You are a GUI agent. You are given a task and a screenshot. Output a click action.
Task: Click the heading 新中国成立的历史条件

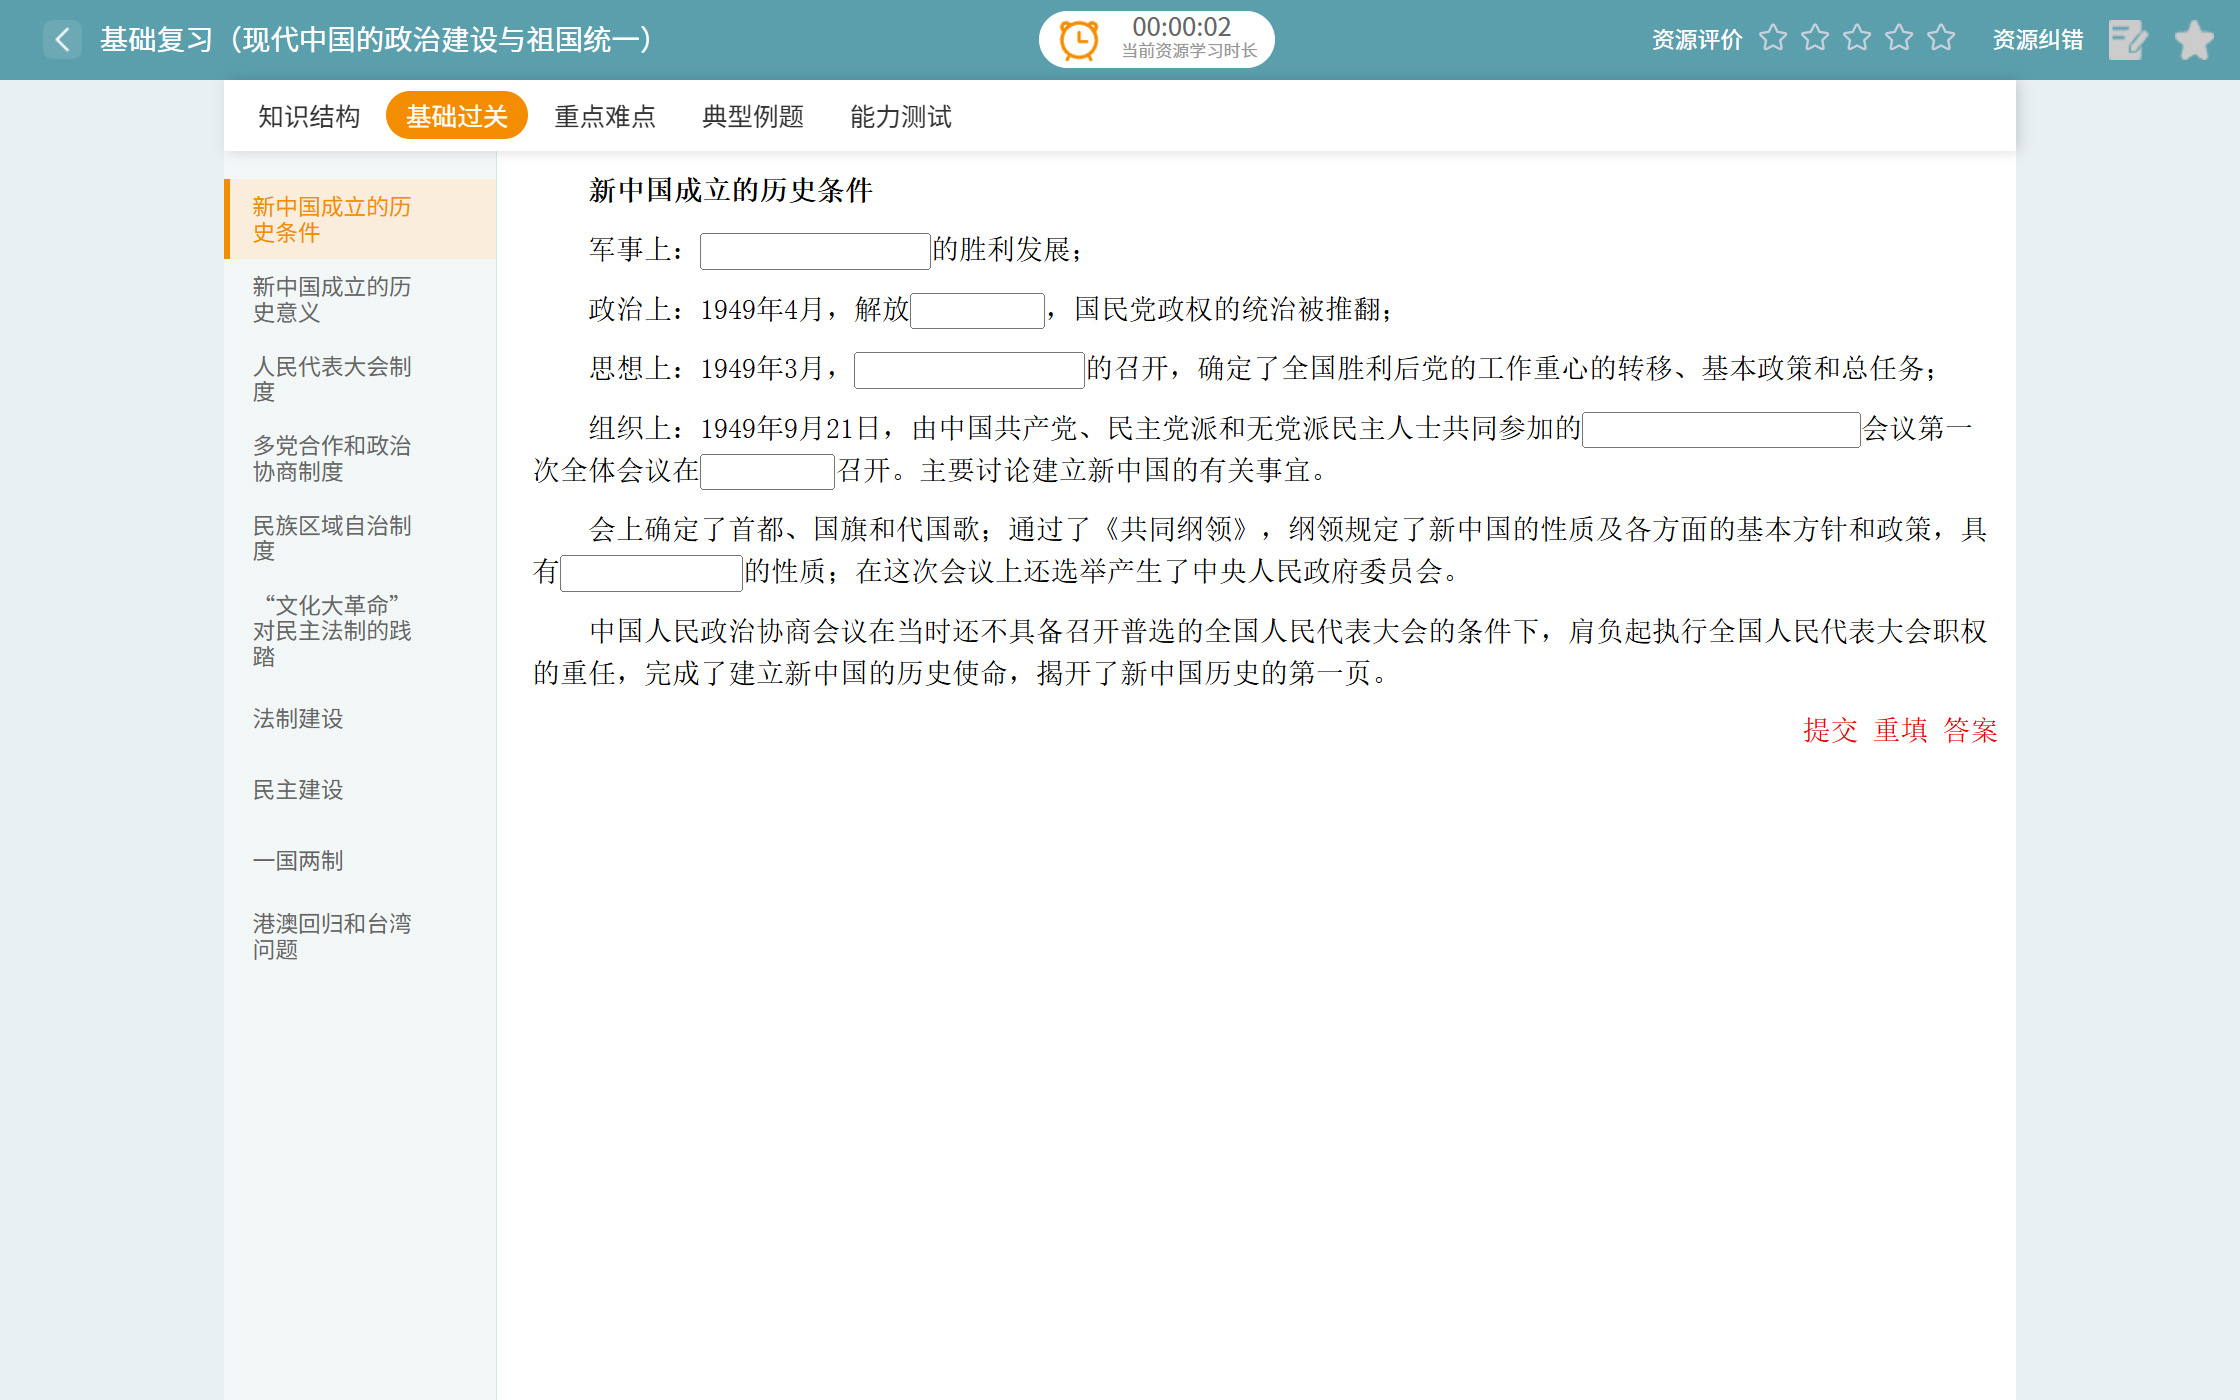731,190
